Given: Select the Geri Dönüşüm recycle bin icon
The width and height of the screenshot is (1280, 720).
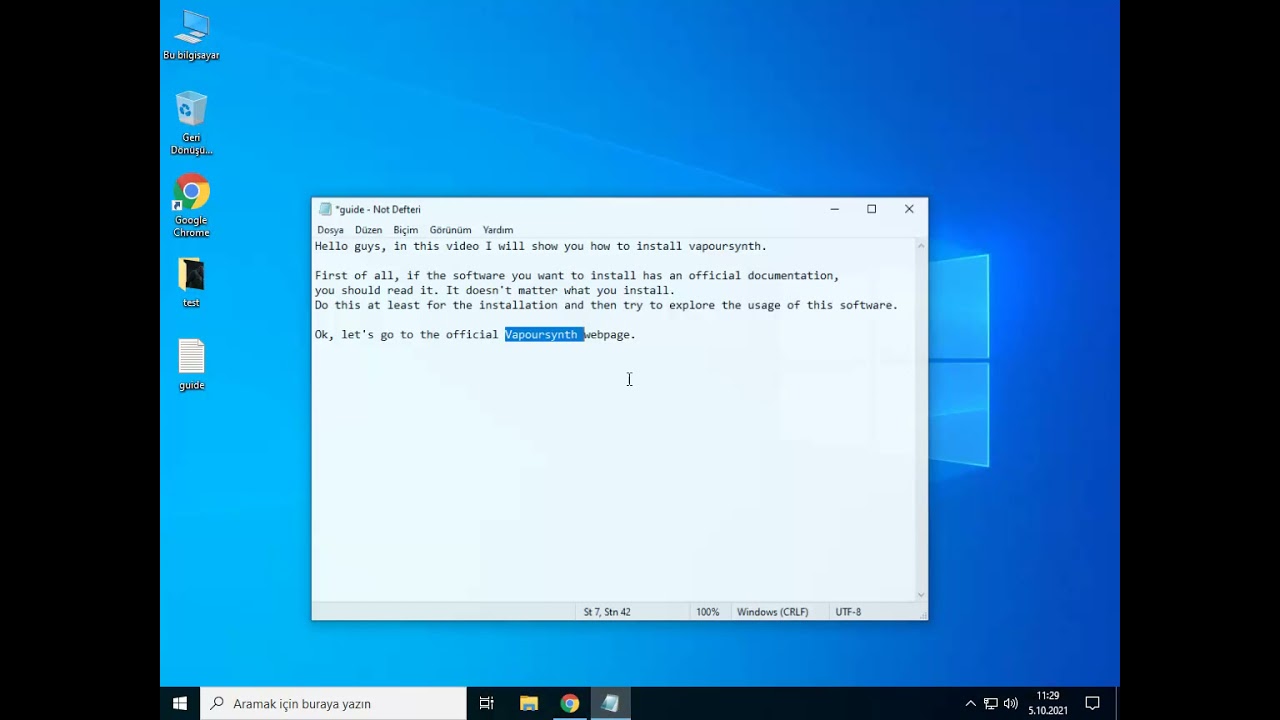Looking at the screenshot, I should click(x=191, y=122).
